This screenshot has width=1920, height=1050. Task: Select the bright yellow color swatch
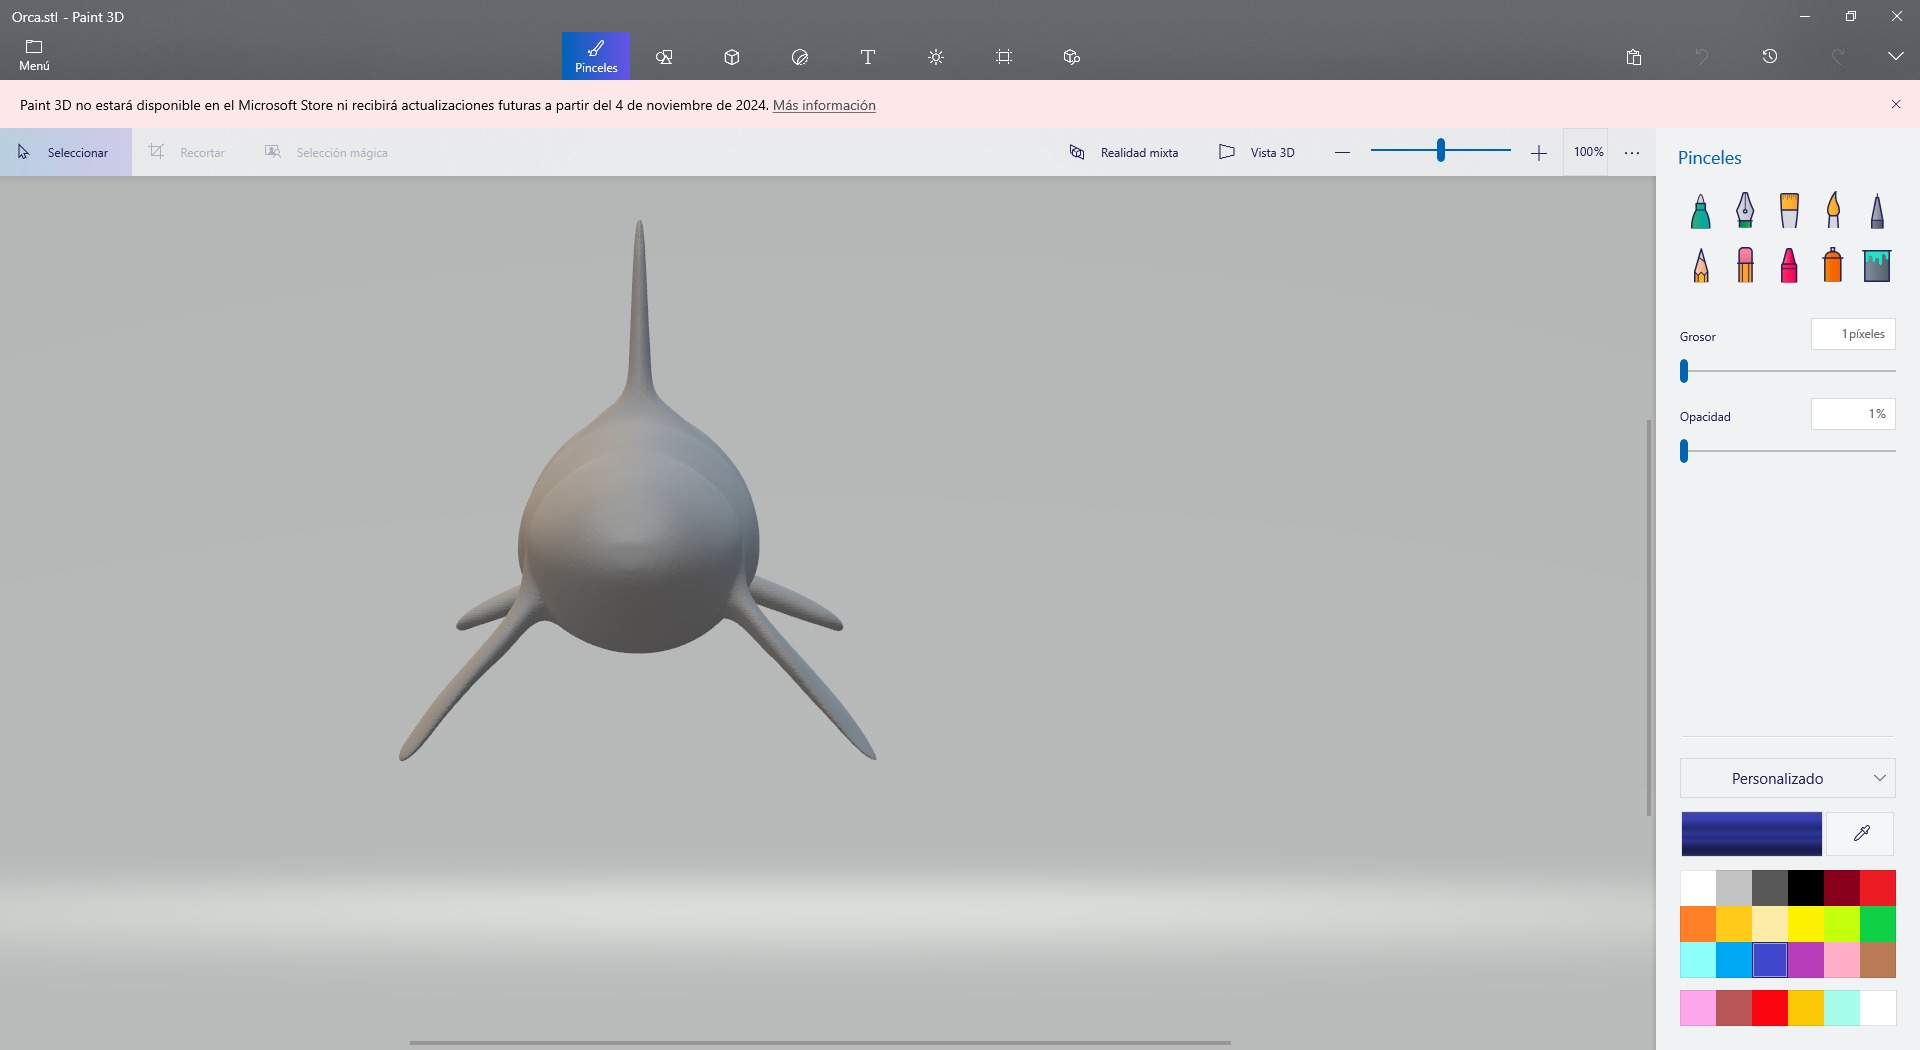1806,924
